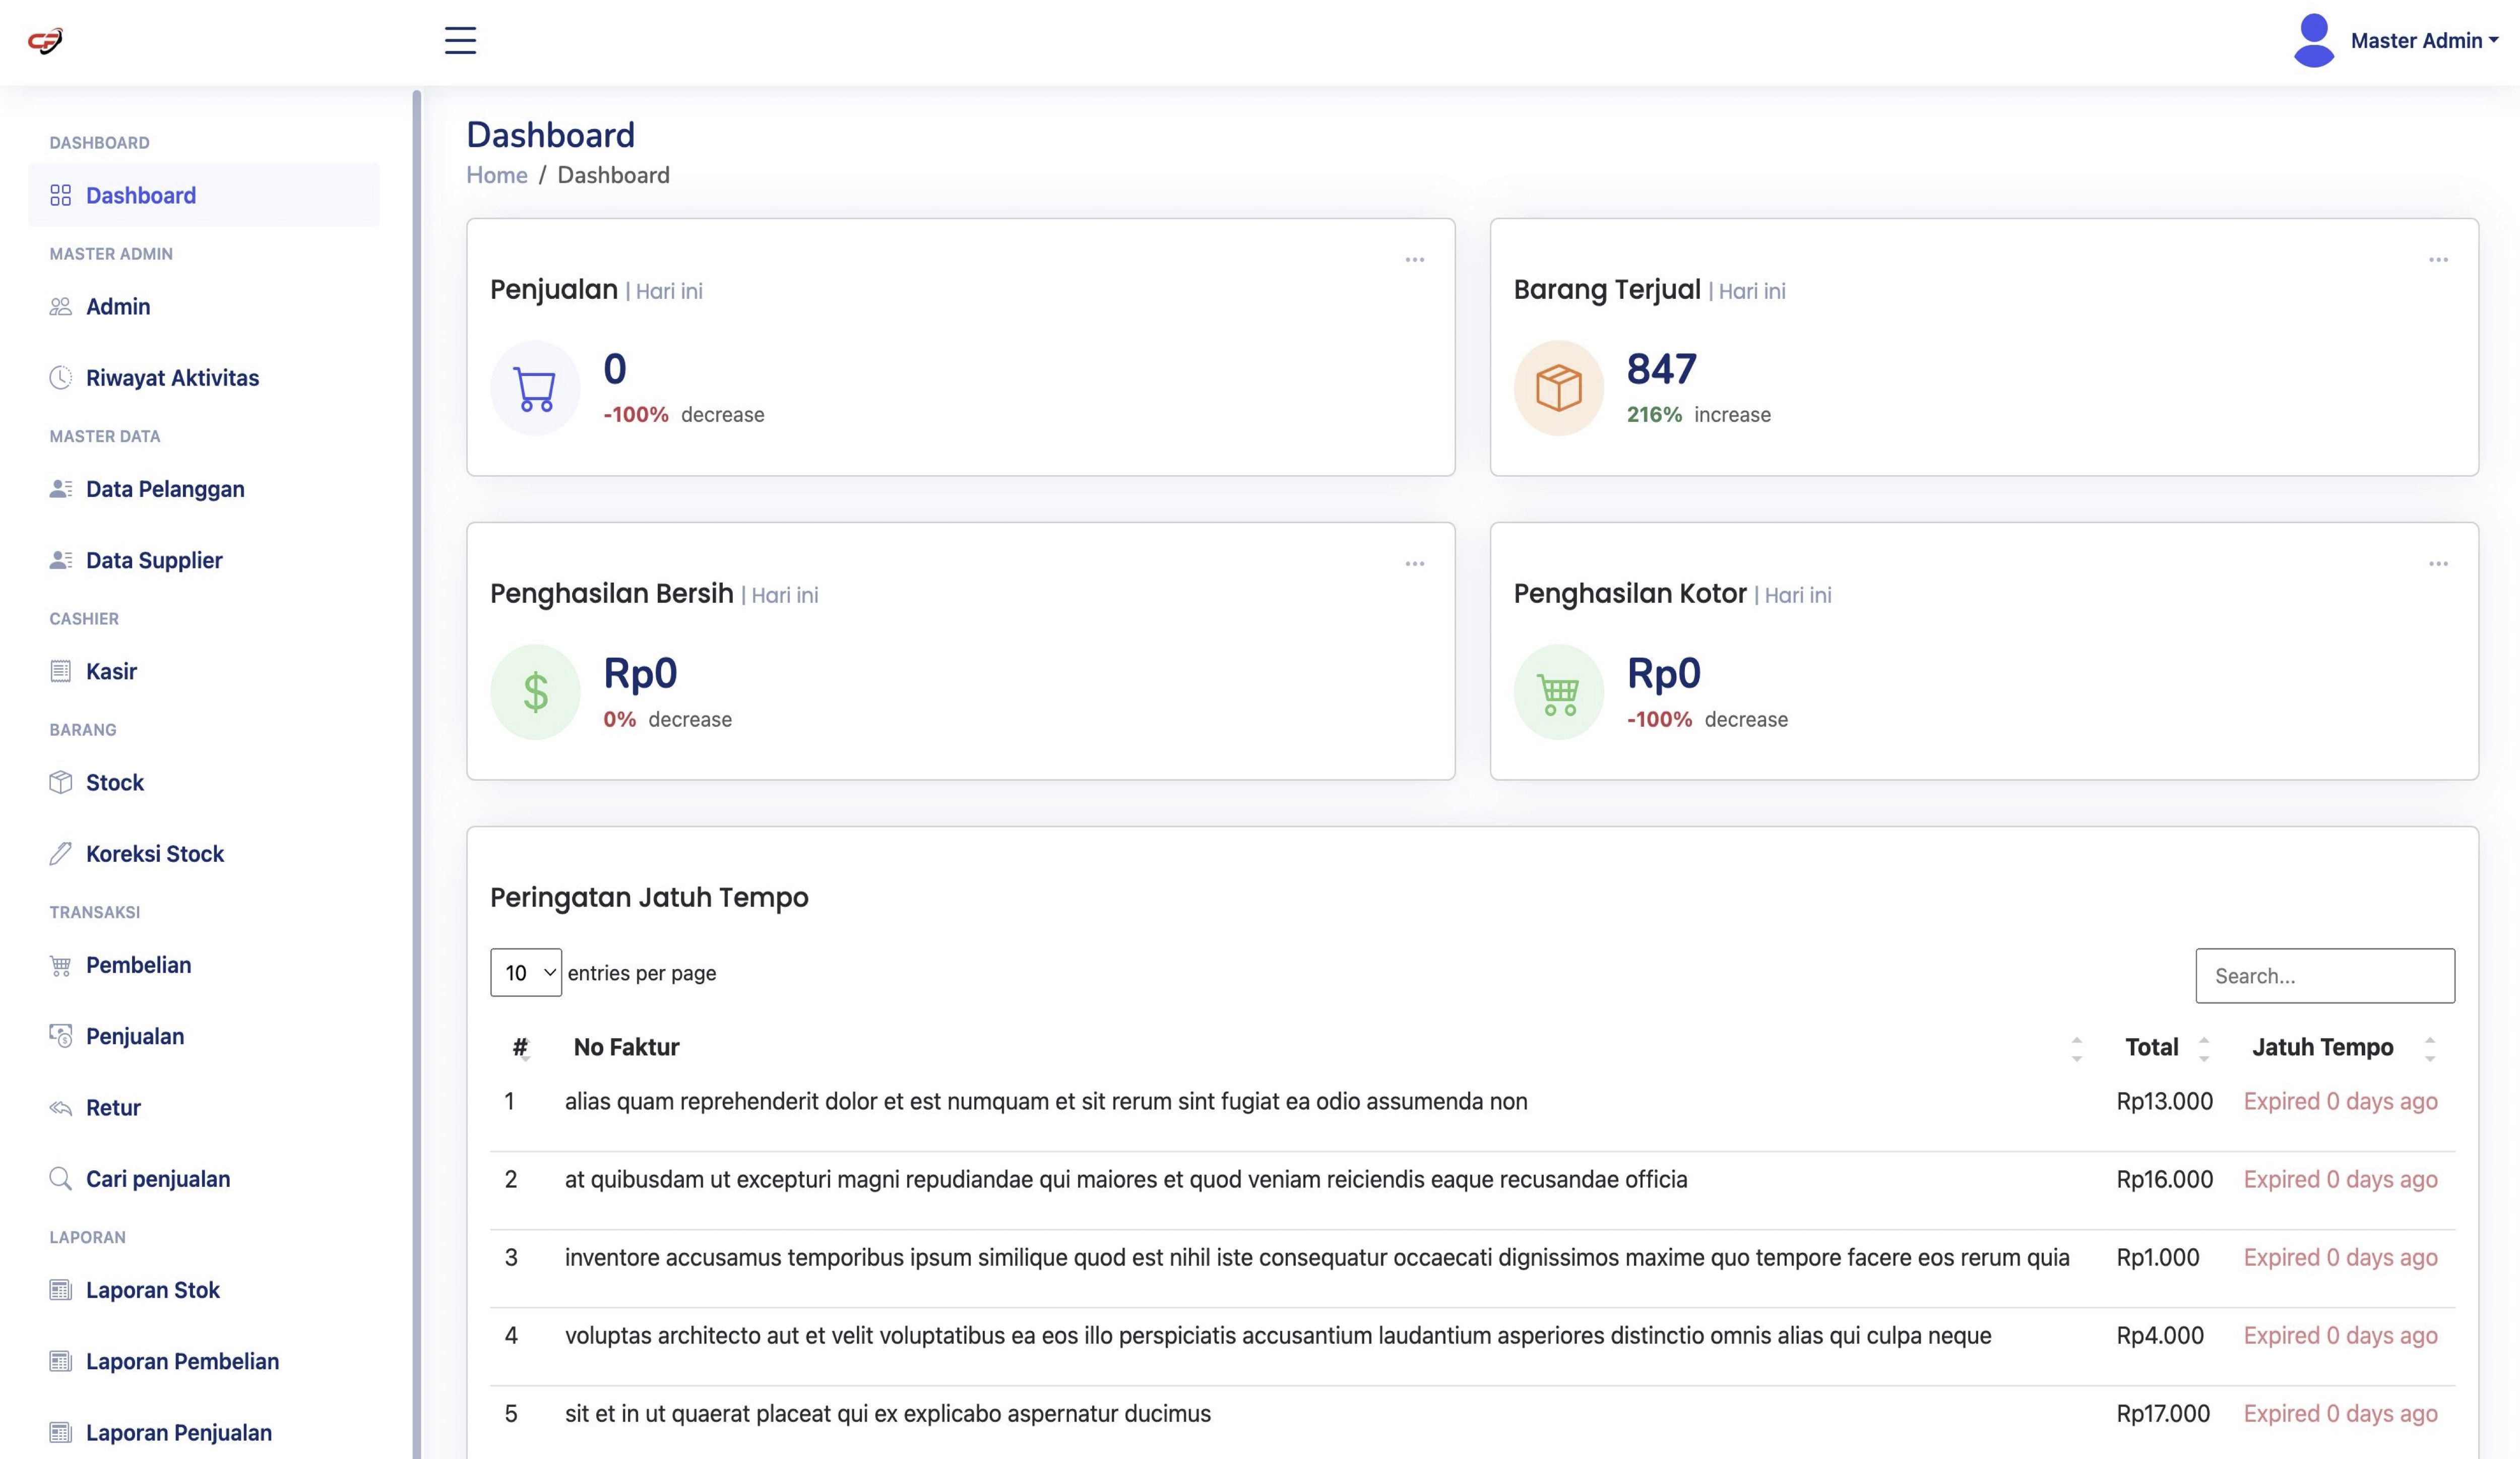Open Penghasilan Kotor card three-dot menu
Image resolution: width=2520 pixels, height=1459 pixels.
click(2438, 564)
